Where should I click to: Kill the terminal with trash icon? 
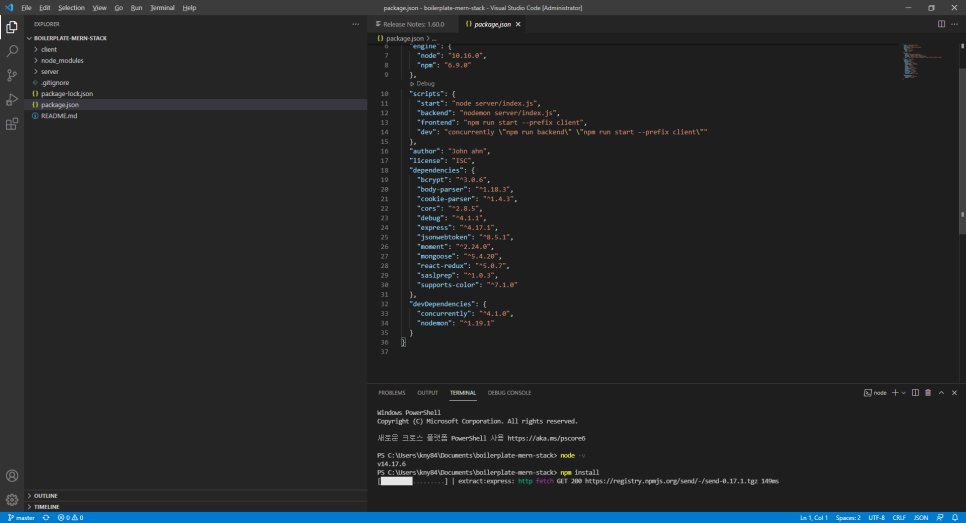tap(928, 392)
